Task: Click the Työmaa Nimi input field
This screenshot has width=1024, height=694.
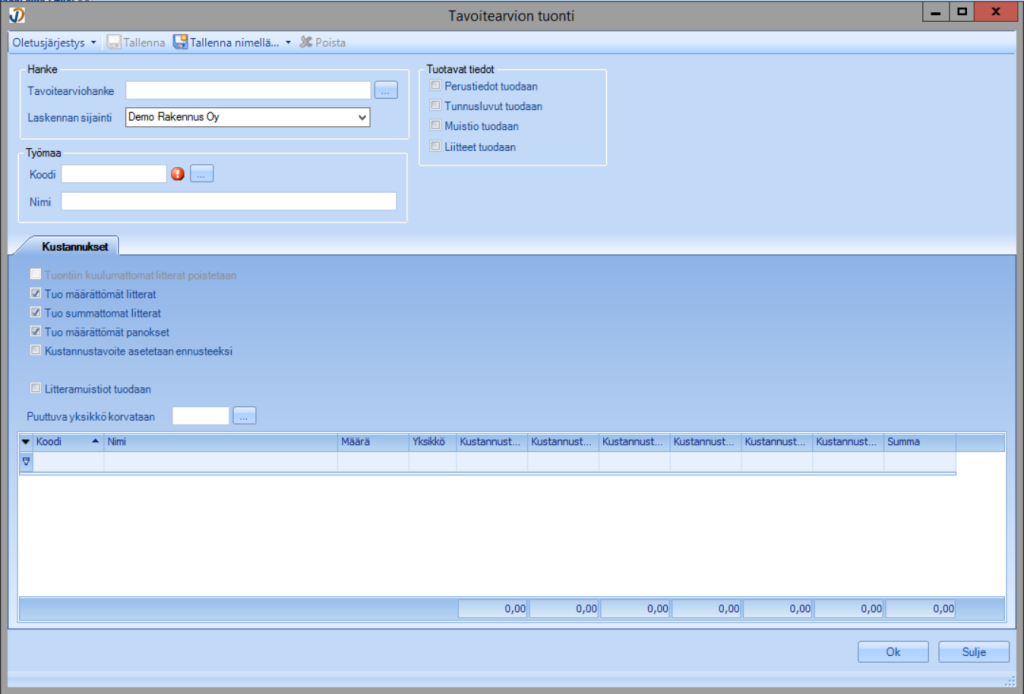Action: [229, 202]
